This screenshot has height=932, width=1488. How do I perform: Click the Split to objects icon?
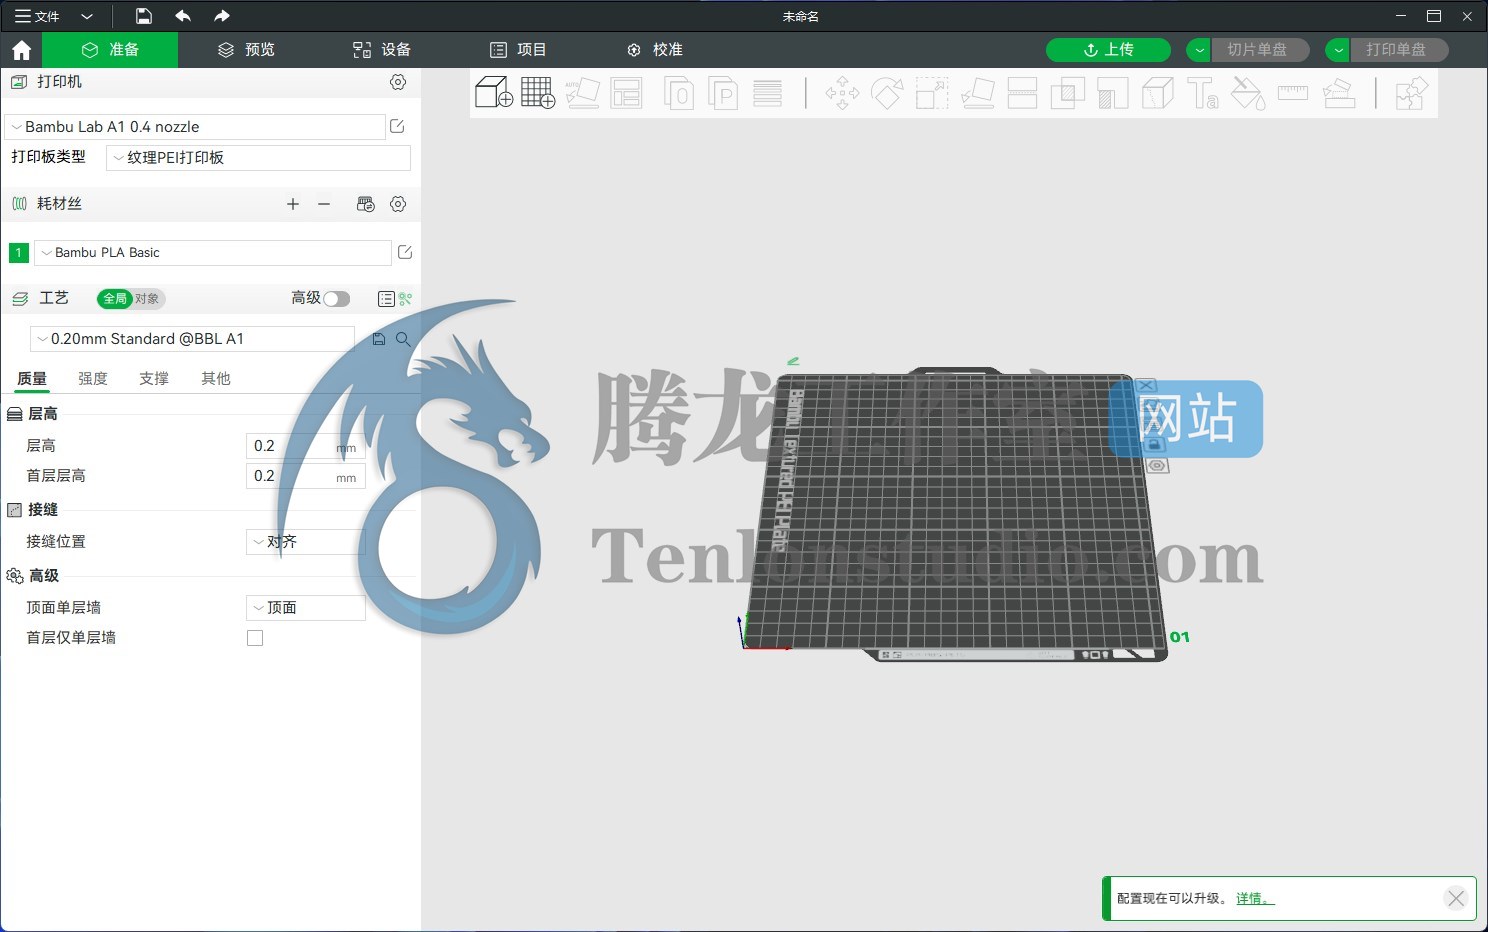click(x=679, y=92)
